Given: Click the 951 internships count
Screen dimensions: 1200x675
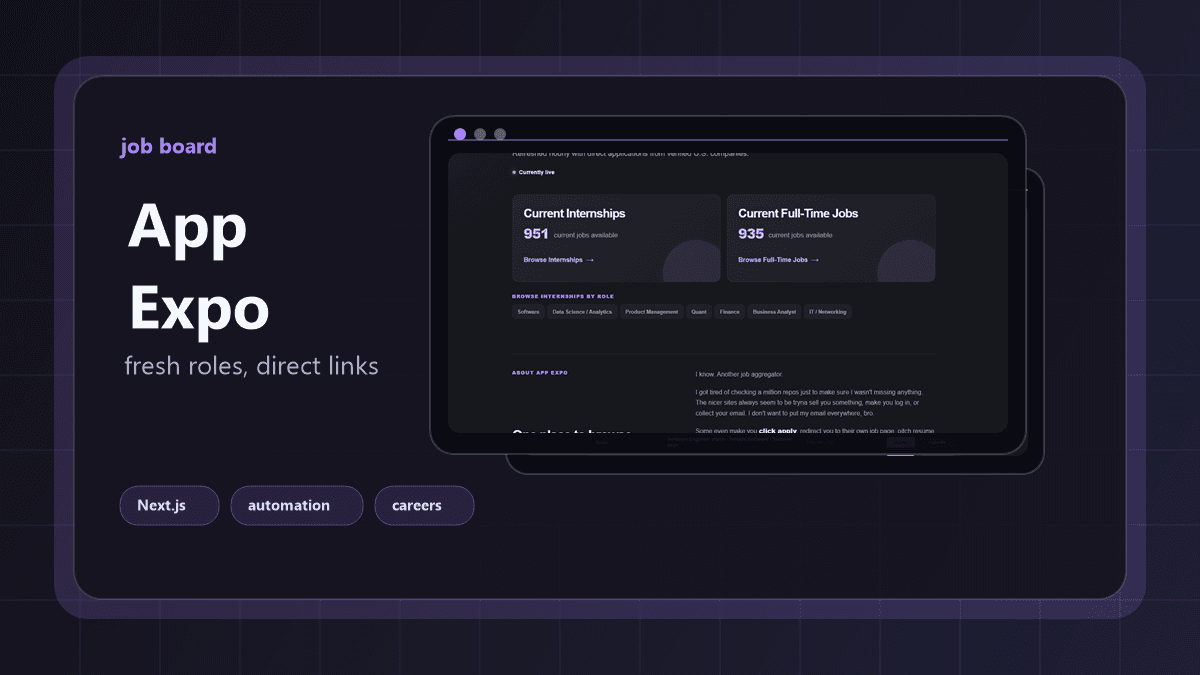Looking at the screenshot, I should pos(535,234).
